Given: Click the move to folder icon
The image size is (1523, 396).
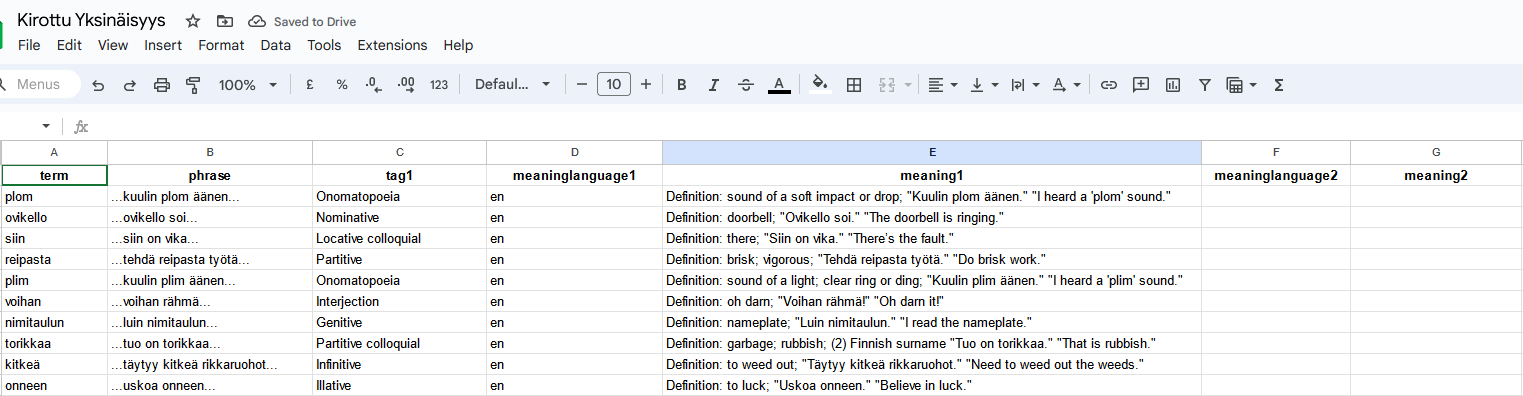Looking at the screenshot, I should click(x=225, y=21).
